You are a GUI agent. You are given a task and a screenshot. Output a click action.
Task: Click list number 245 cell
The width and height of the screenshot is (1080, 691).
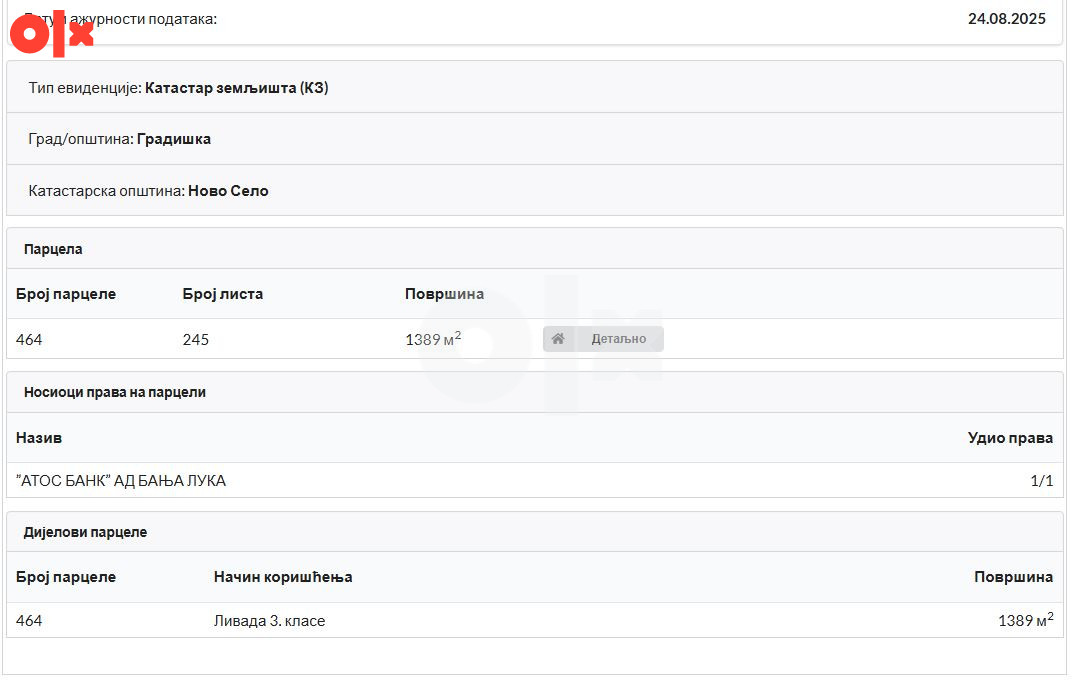(x=196, y=340)
